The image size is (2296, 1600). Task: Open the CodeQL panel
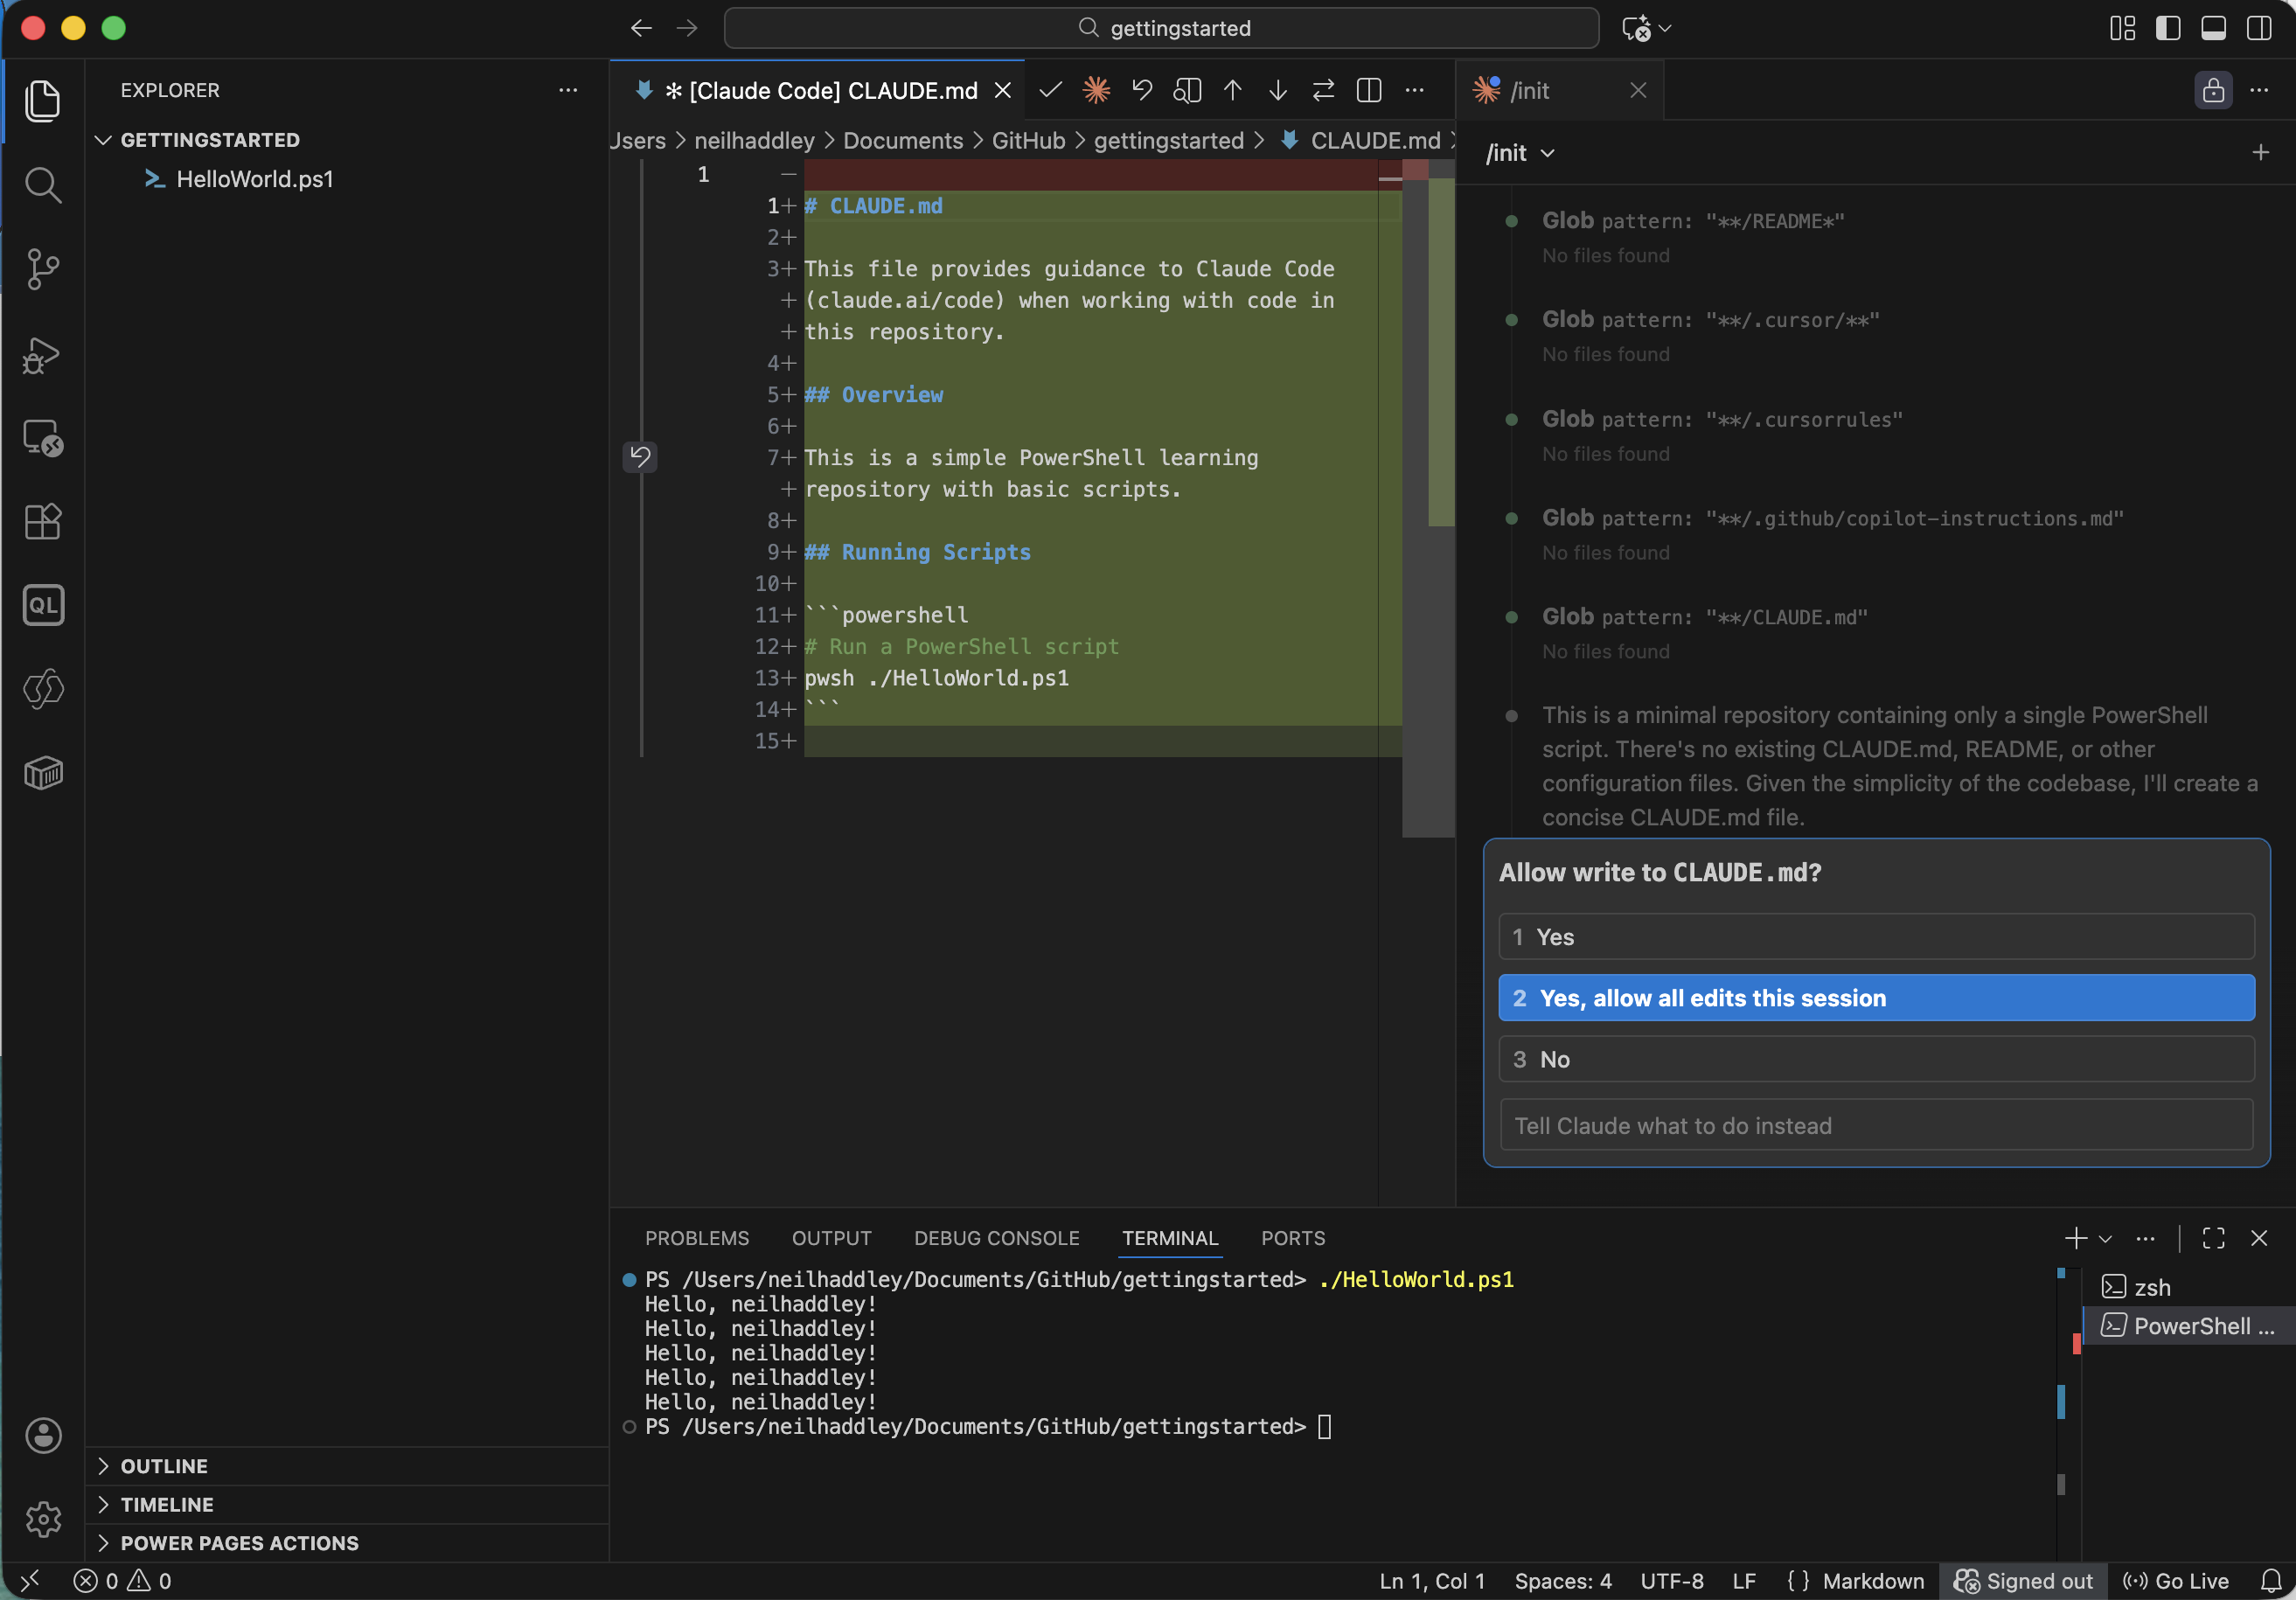pos(43,605)
